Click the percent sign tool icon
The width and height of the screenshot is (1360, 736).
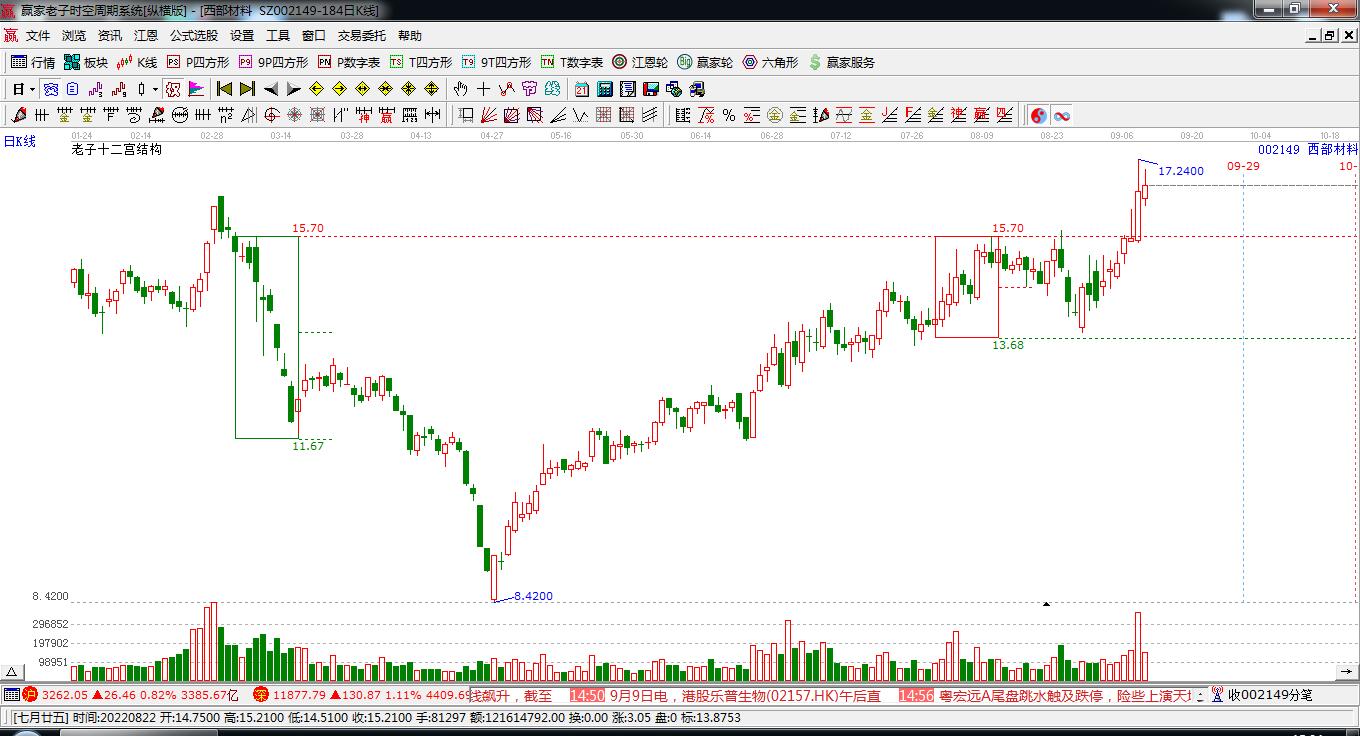click(729, 115)
